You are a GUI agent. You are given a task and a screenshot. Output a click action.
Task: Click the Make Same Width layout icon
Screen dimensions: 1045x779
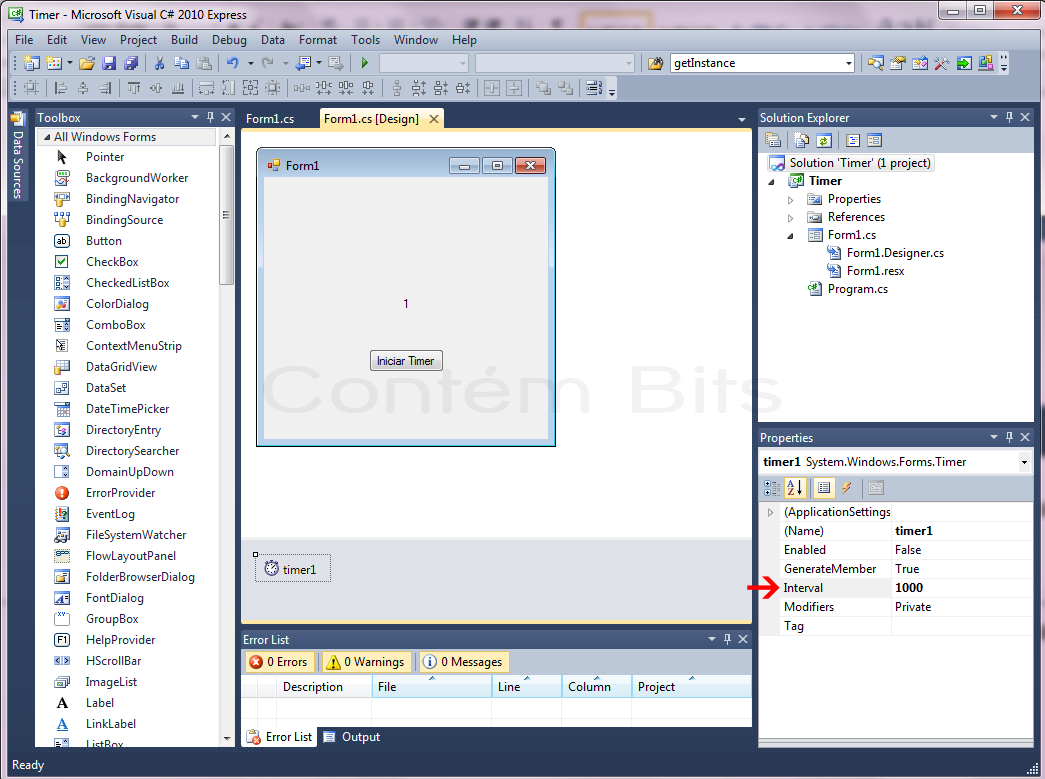point(207,88)
